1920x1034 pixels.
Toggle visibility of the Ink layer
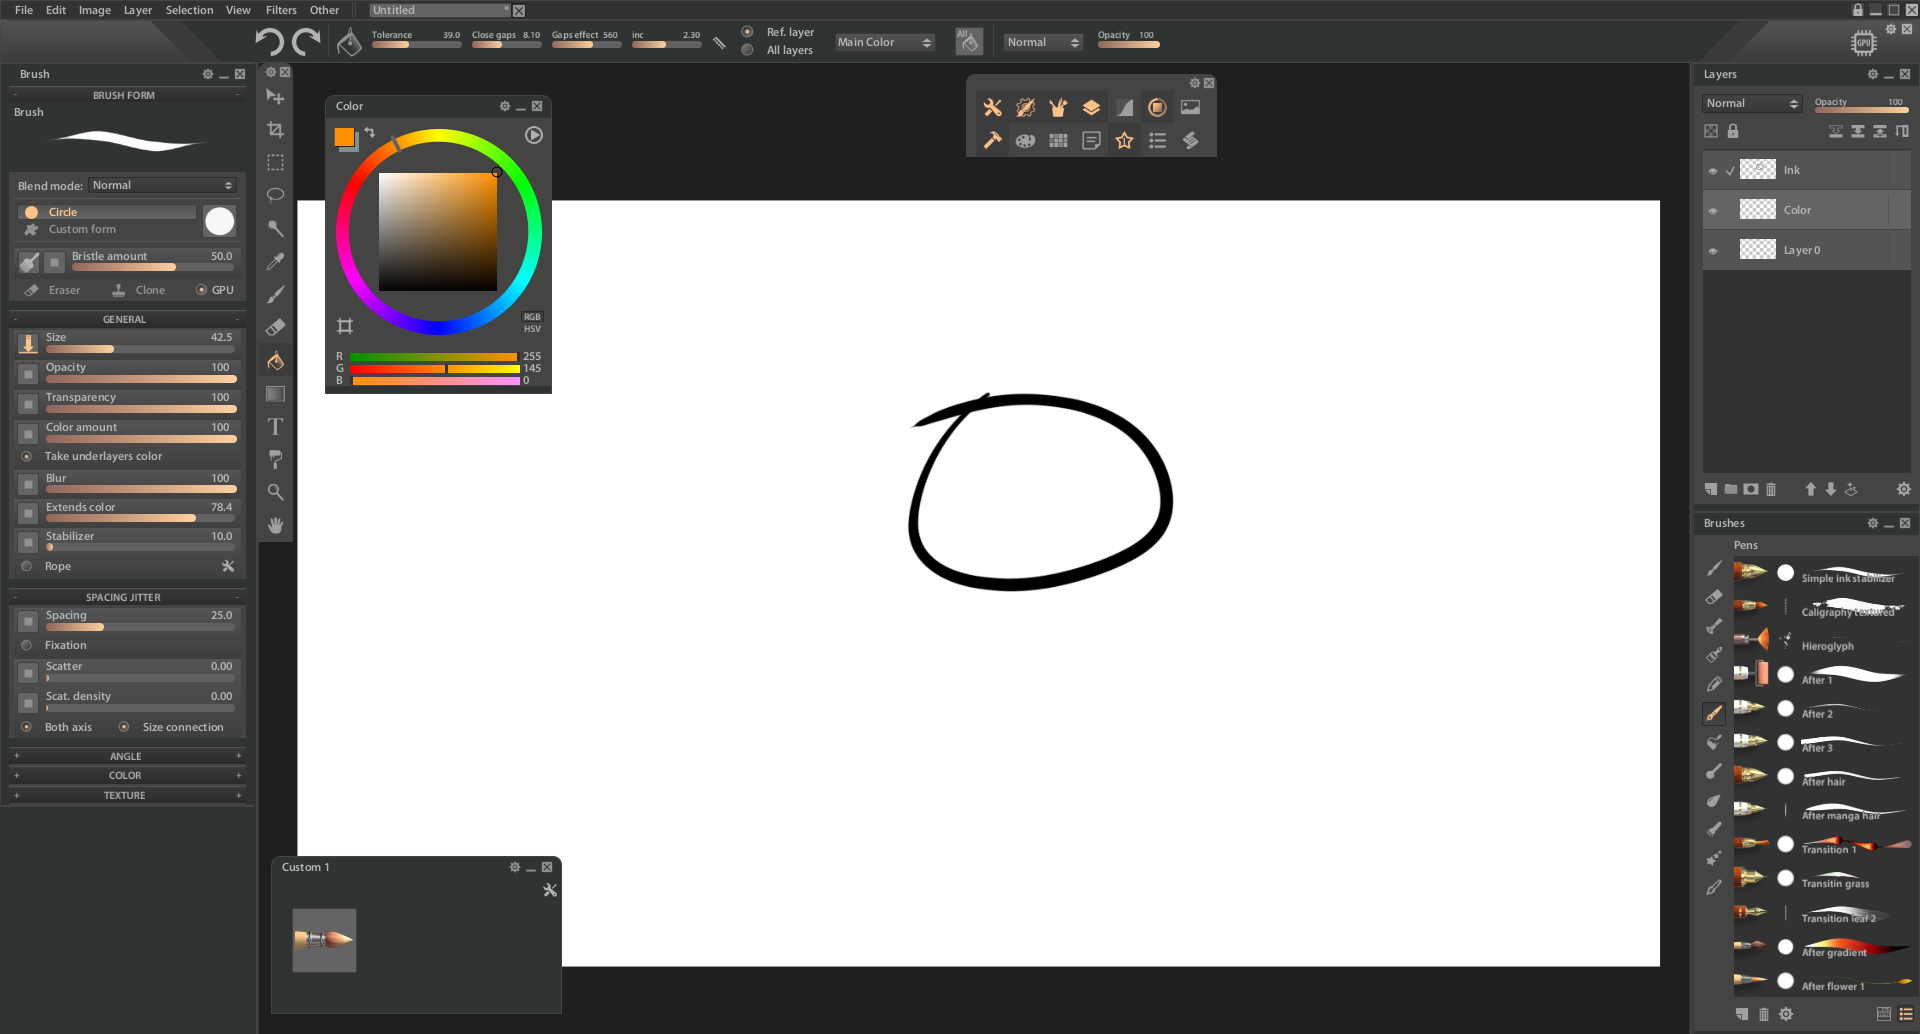(1713, 171)
